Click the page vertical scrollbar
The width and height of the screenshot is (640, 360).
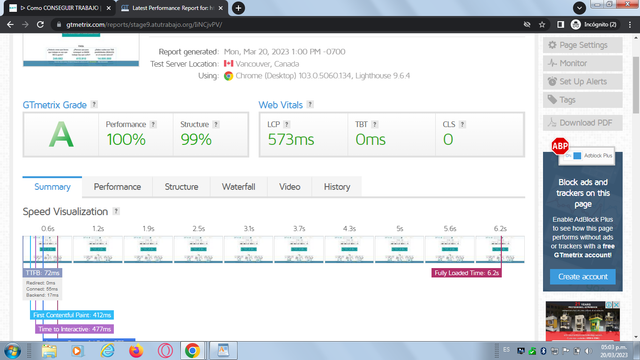[636, 85]
